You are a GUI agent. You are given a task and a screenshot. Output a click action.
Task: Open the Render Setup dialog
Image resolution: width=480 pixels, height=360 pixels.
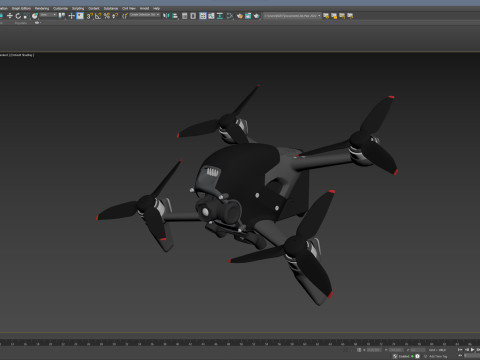point(240,16)
